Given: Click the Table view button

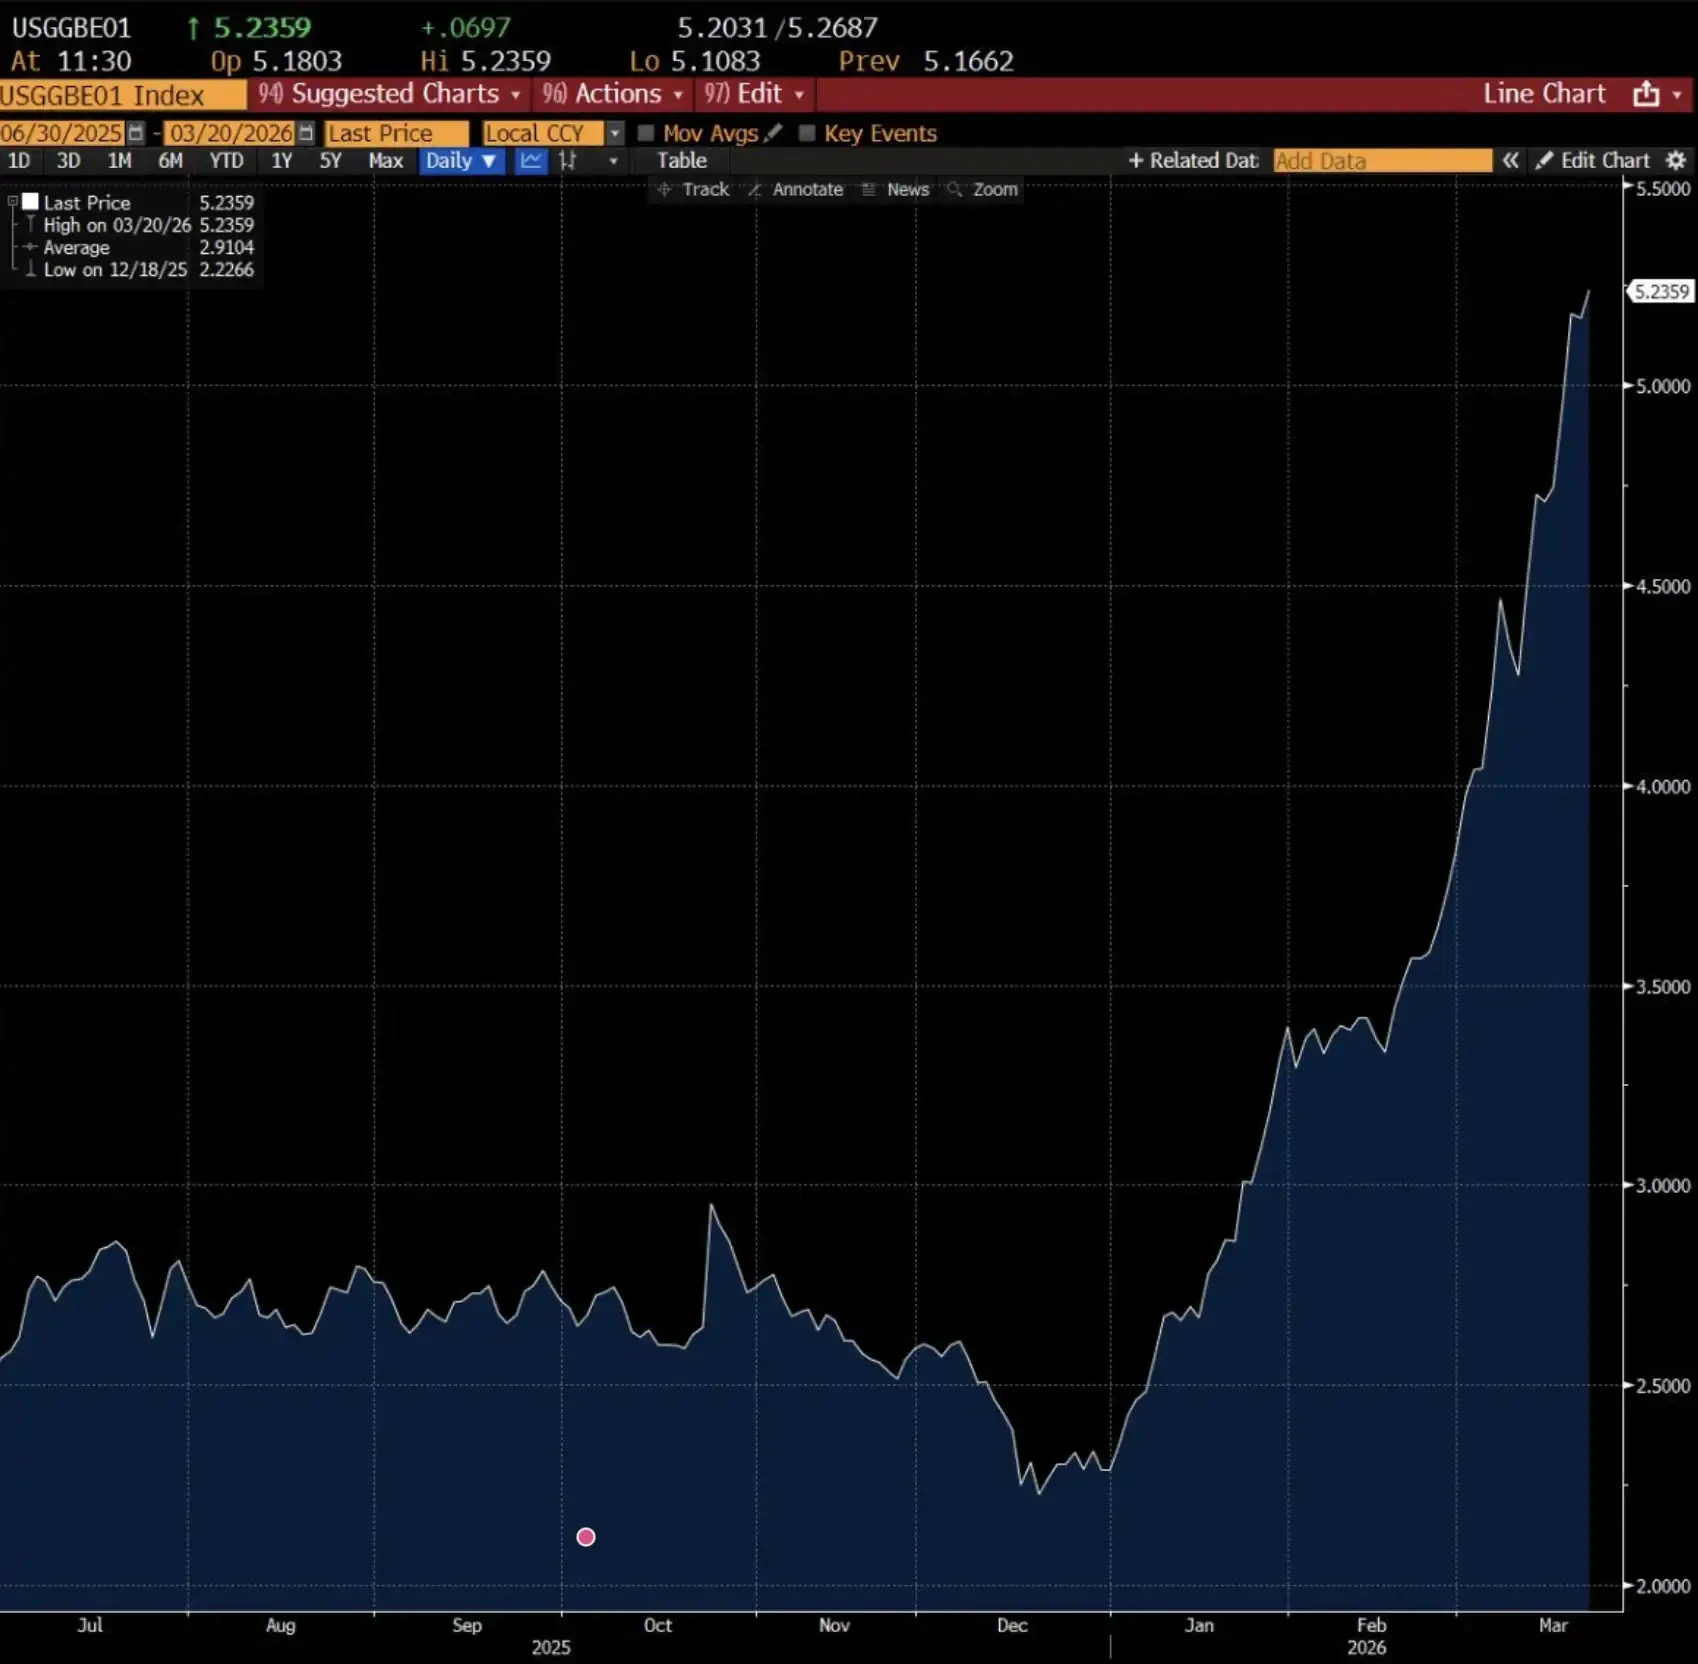Looking at the screenshot, I should click(681, 161).
